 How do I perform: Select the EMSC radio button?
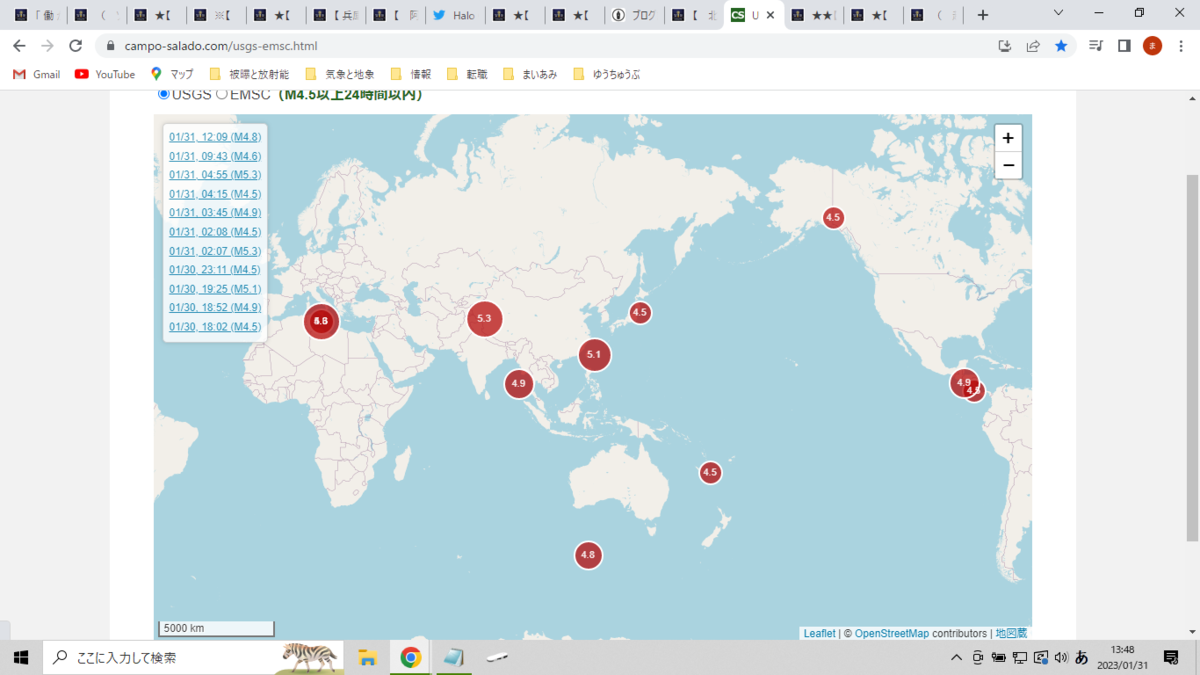pos(222,94)
